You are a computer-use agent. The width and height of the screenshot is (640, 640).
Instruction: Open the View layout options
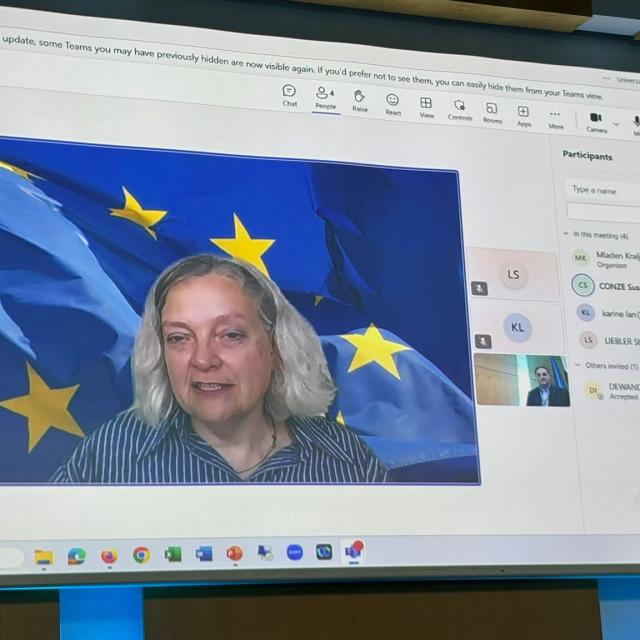426,108
